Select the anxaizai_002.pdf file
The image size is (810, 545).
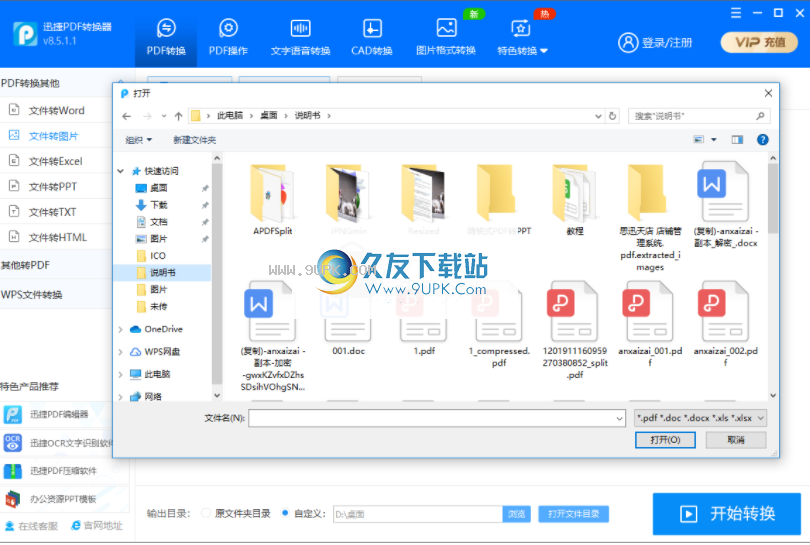coord(725,324)
